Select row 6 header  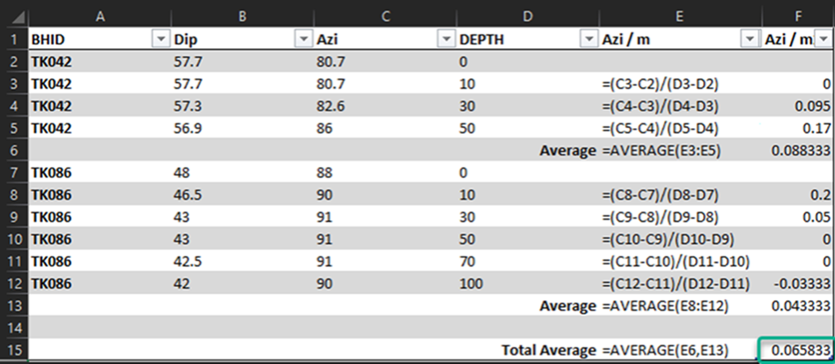[14, 151]
